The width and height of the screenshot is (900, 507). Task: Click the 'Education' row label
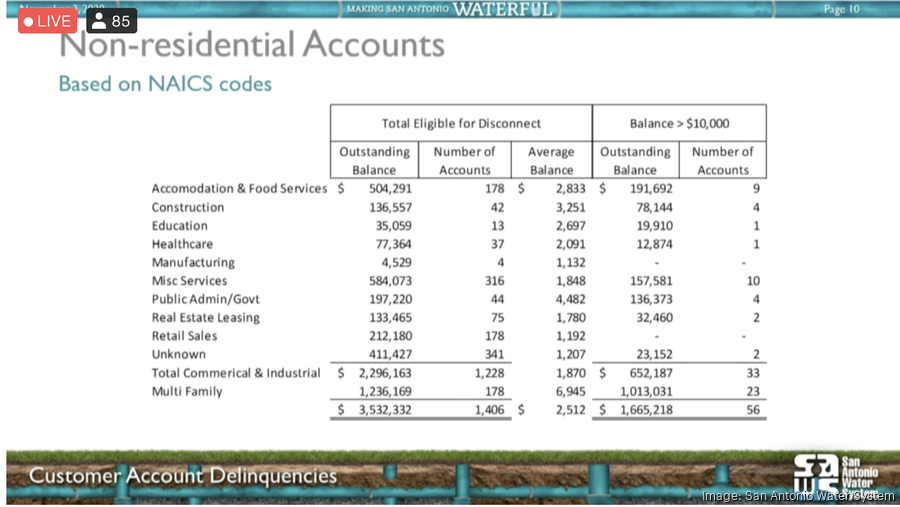[x=180, y=226]
